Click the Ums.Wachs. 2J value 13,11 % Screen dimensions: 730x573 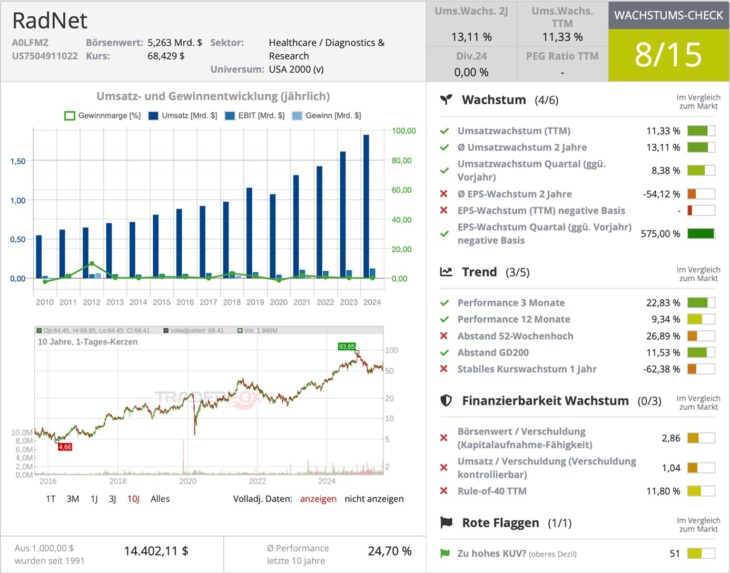point(471,37)
